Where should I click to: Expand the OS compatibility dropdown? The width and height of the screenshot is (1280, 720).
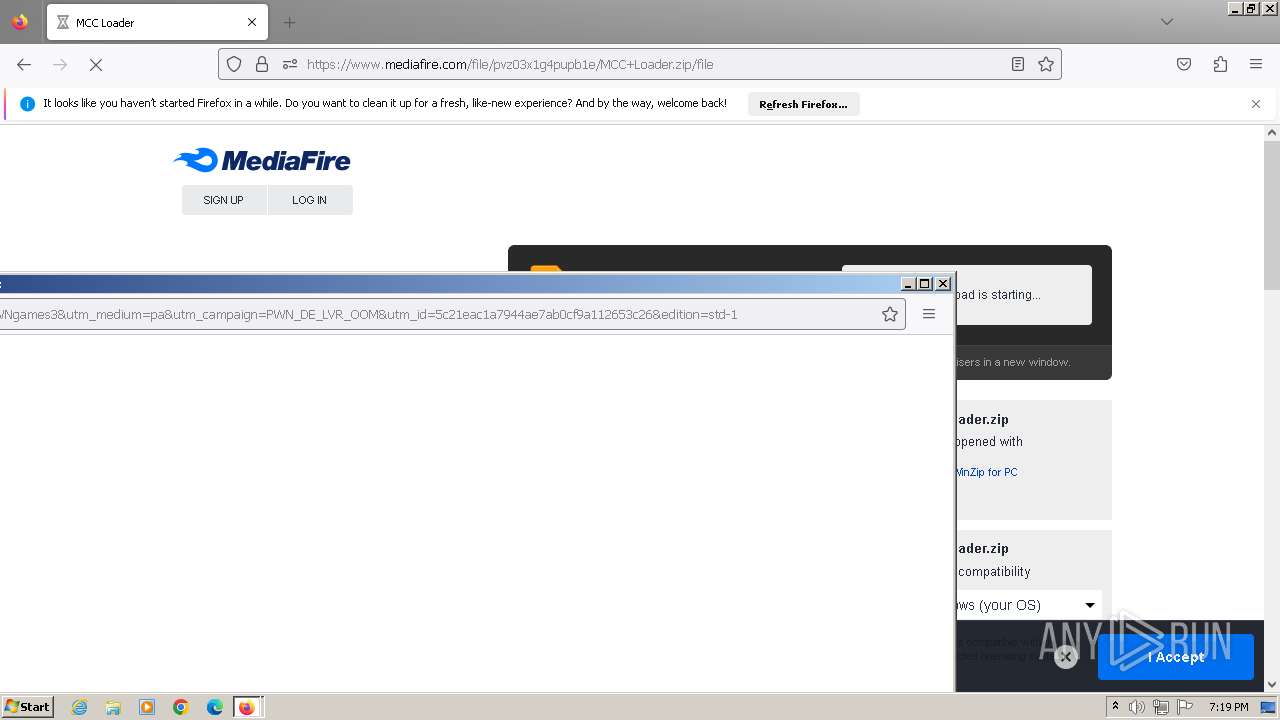click(x=1029, y=605)
